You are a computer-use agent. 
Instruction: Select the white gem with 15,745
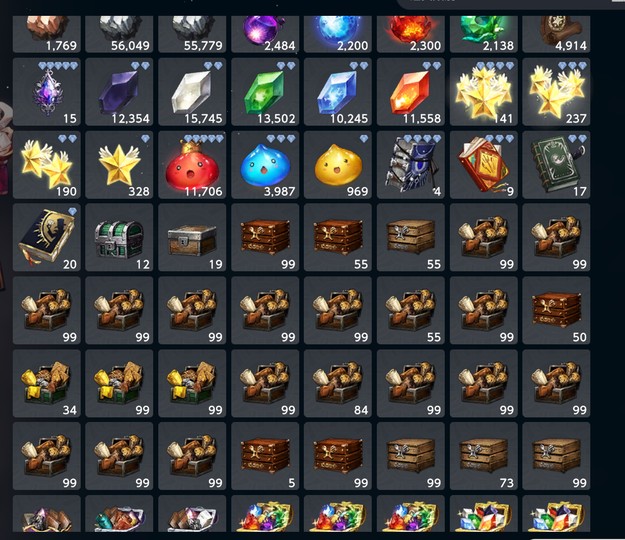(x=192, y=92)
